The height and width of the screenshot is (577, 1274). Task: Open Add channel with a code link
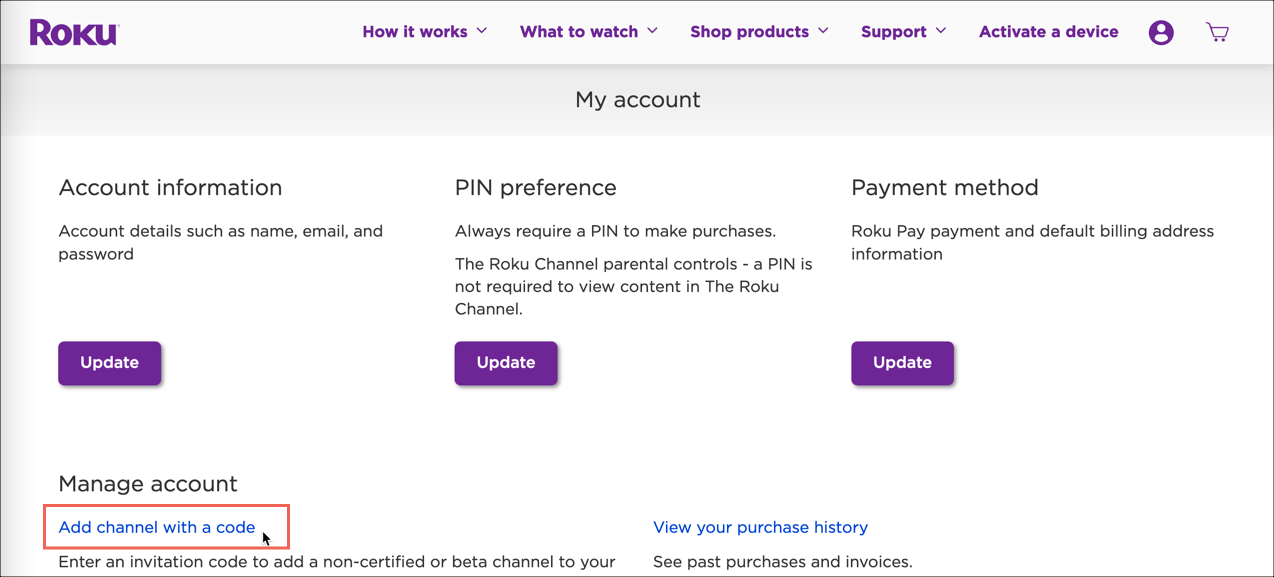(157, 527)
